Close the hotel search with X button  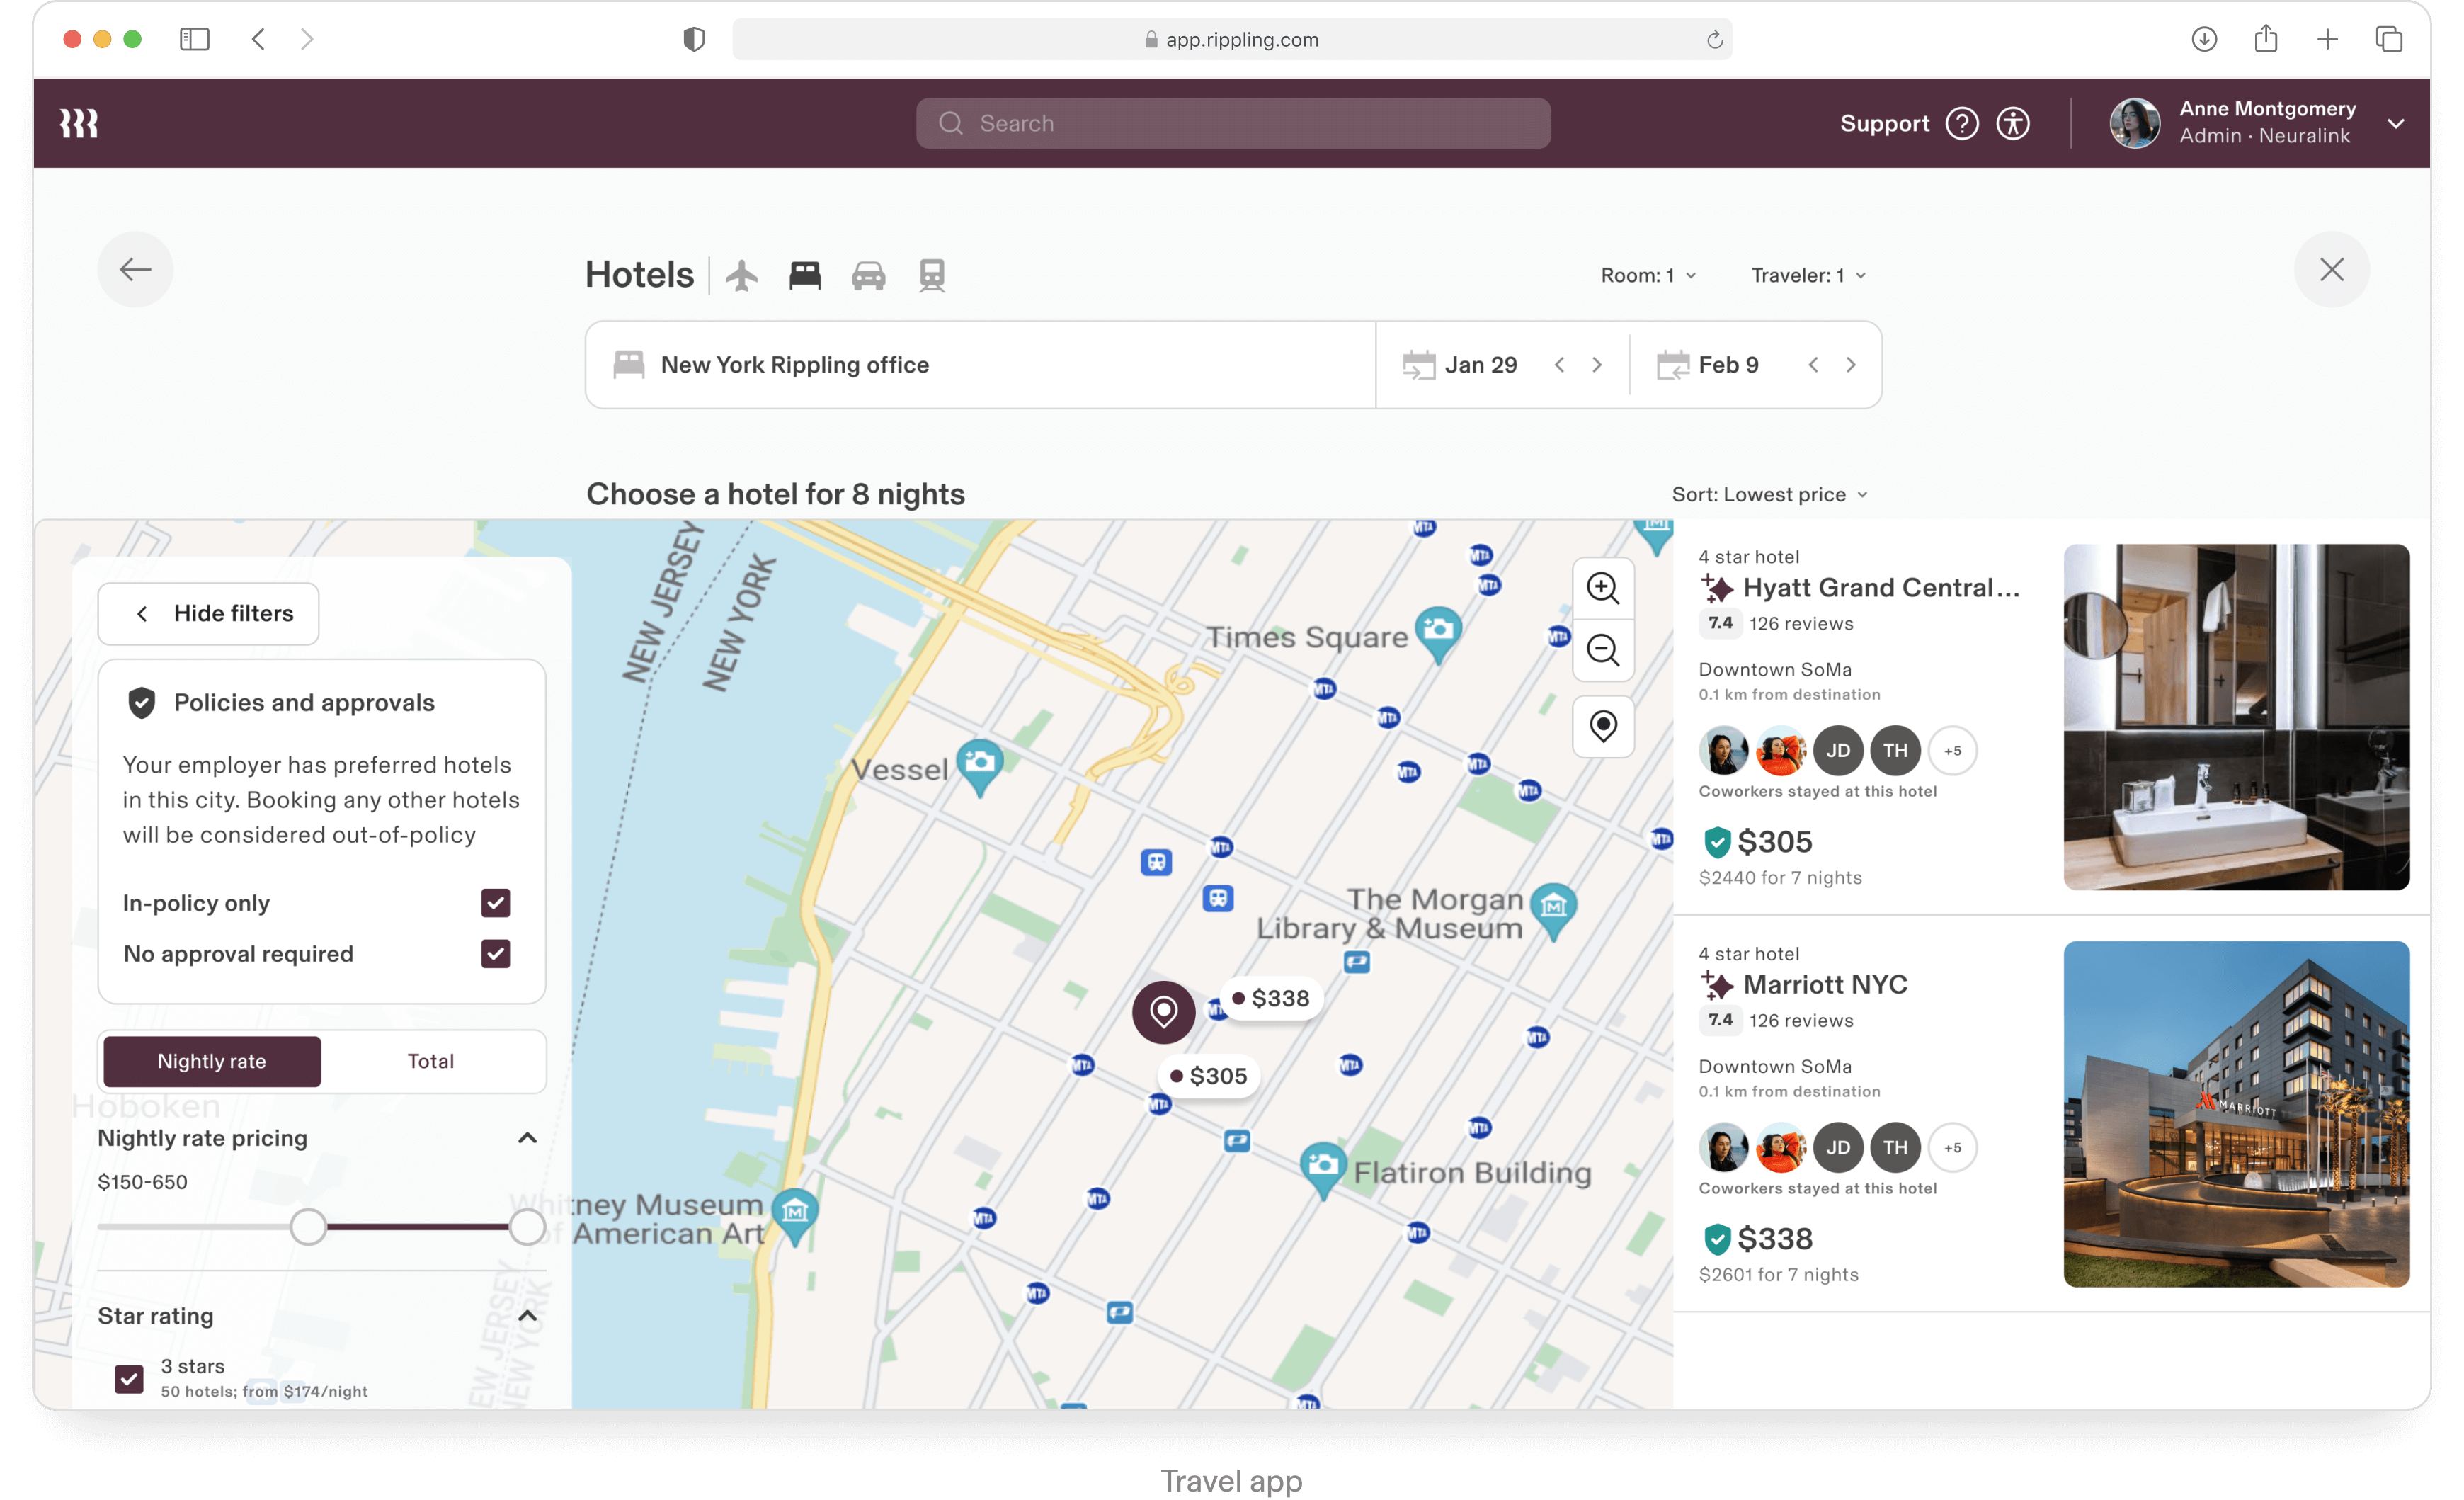coord(2331,269)
